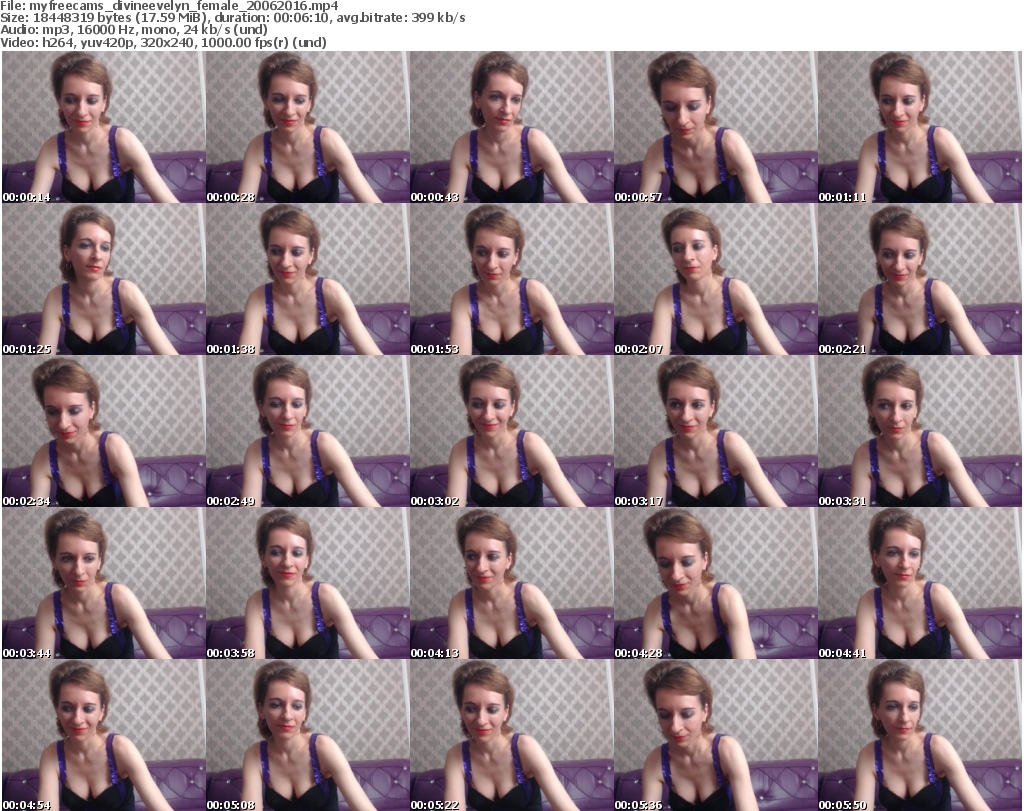The image size is (1024, 811).
Task: Select the thumbnail at timestamp 00:05:36
Action: pyautogui.click(x=715, y=735)
